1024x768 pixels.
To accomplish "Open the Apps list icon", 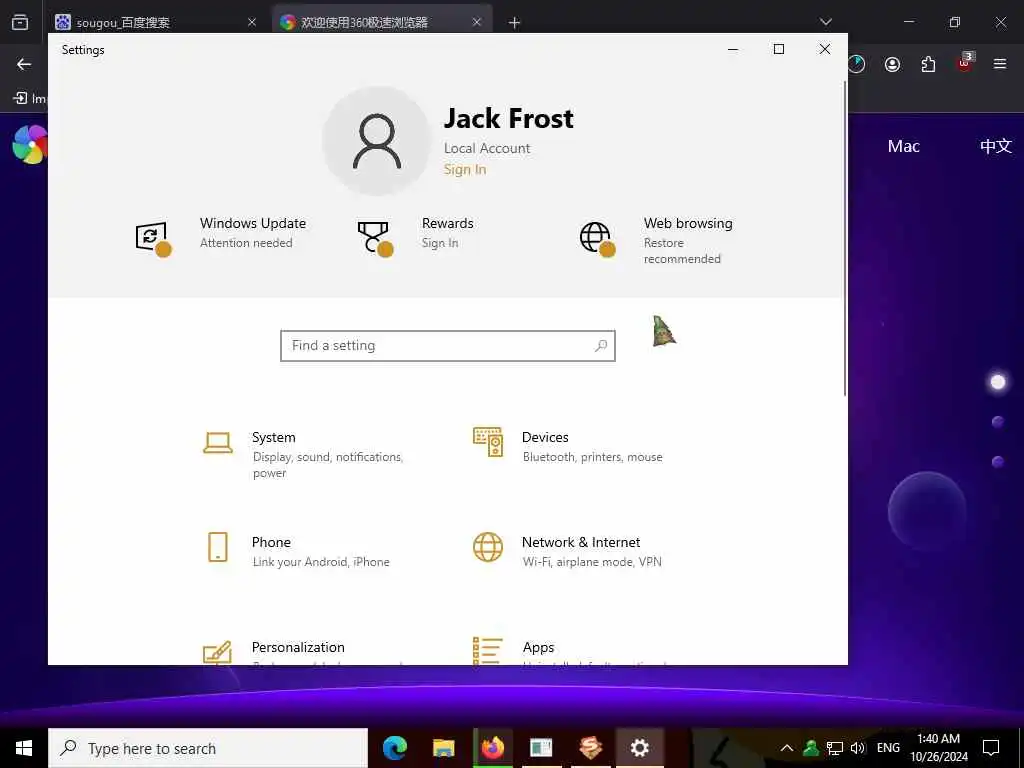I will click(488, 651).
